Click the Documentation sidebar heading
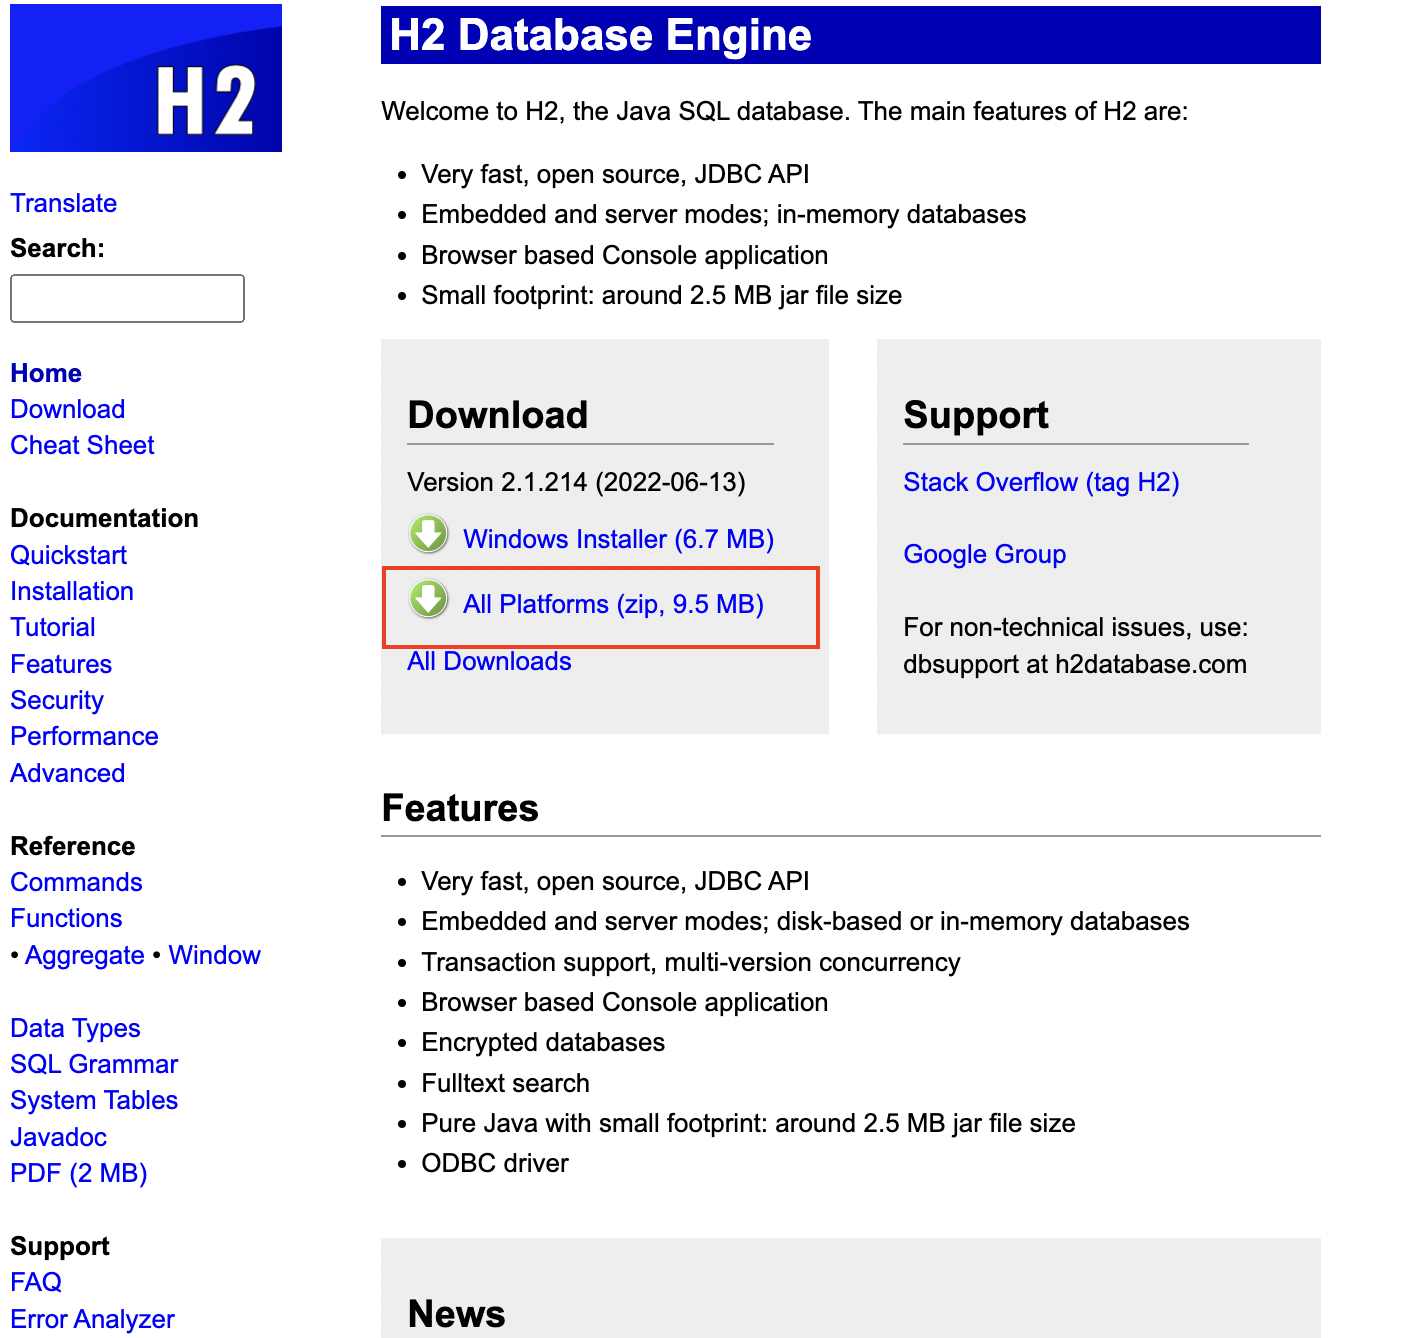 (105, 518)
